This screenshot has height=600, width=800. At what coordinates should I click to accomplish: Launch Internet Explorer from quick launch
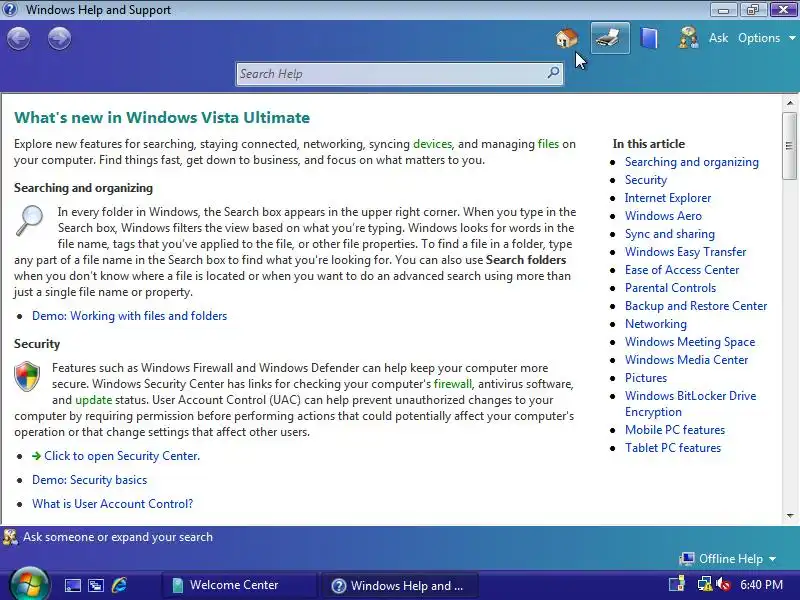coord(119,585)
